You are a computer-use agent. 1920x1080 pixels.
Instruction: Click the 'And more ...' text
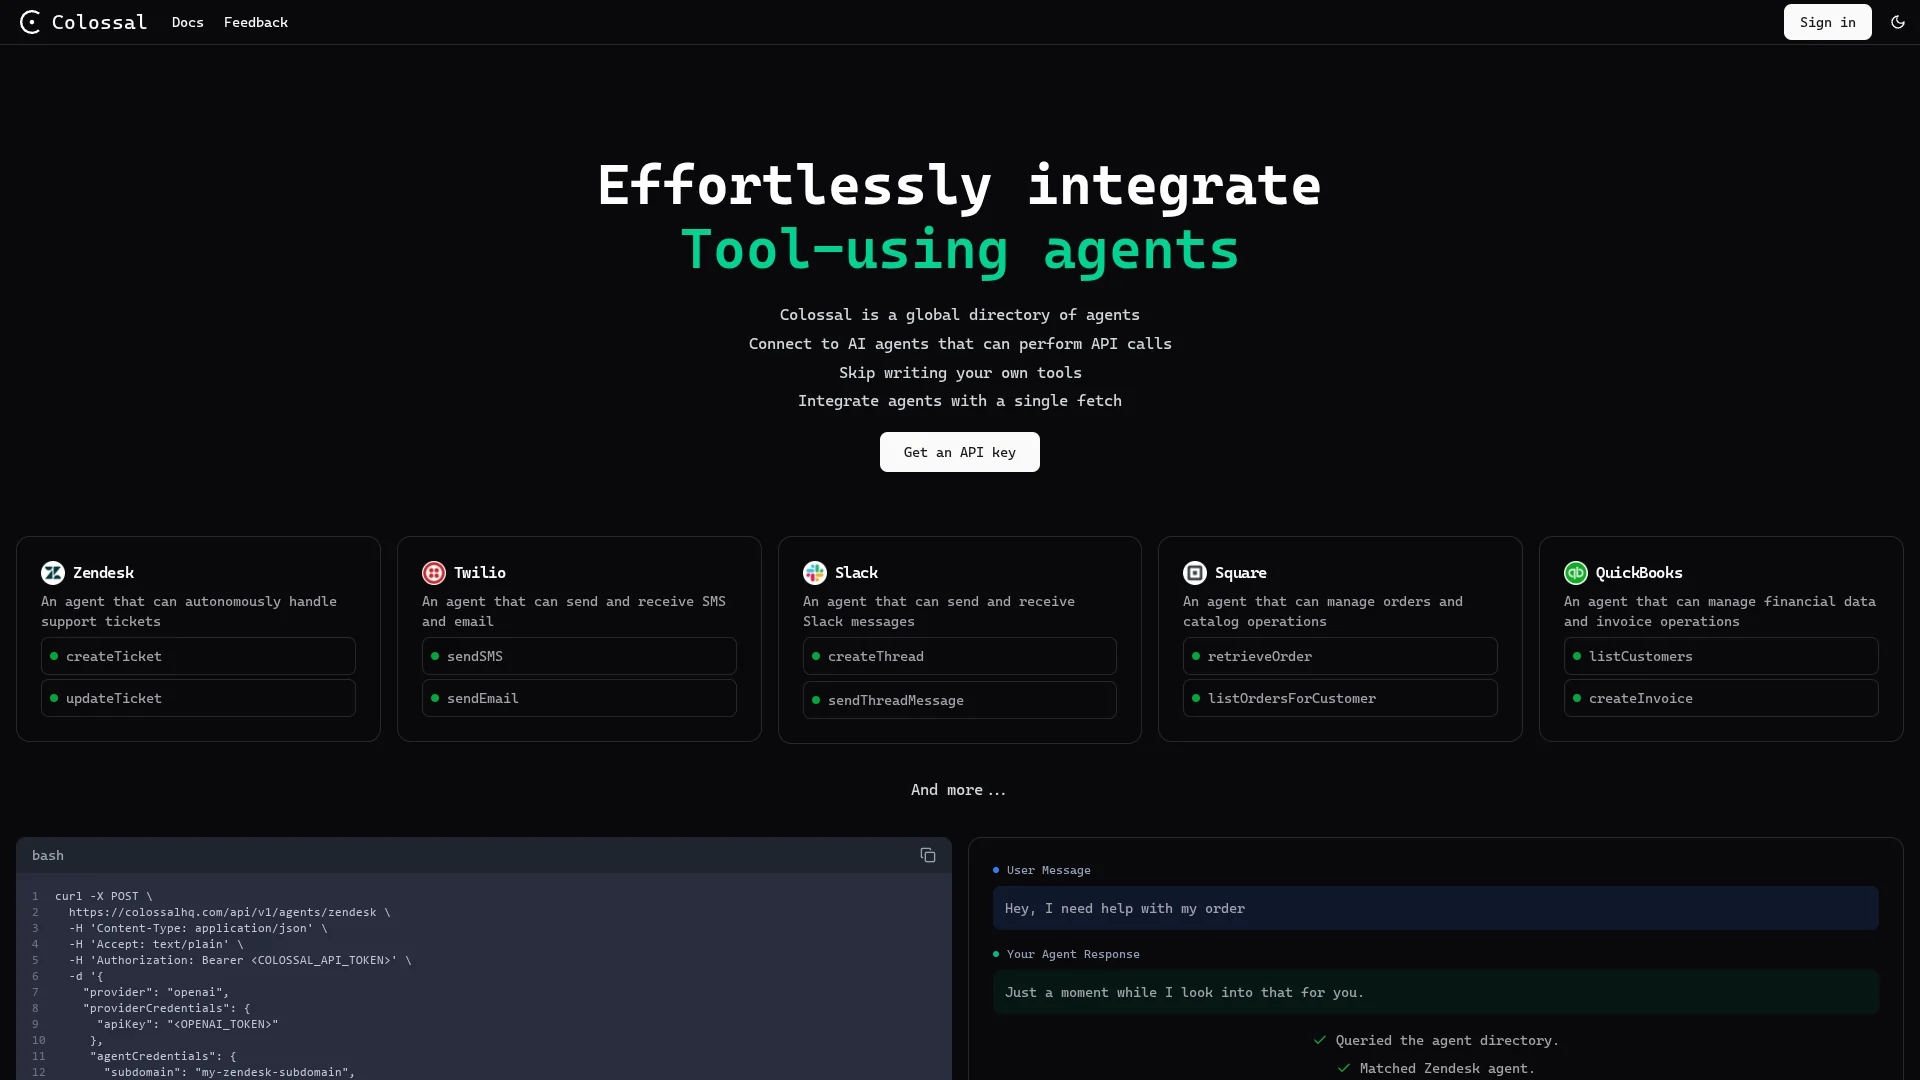(x=959, y=790)
